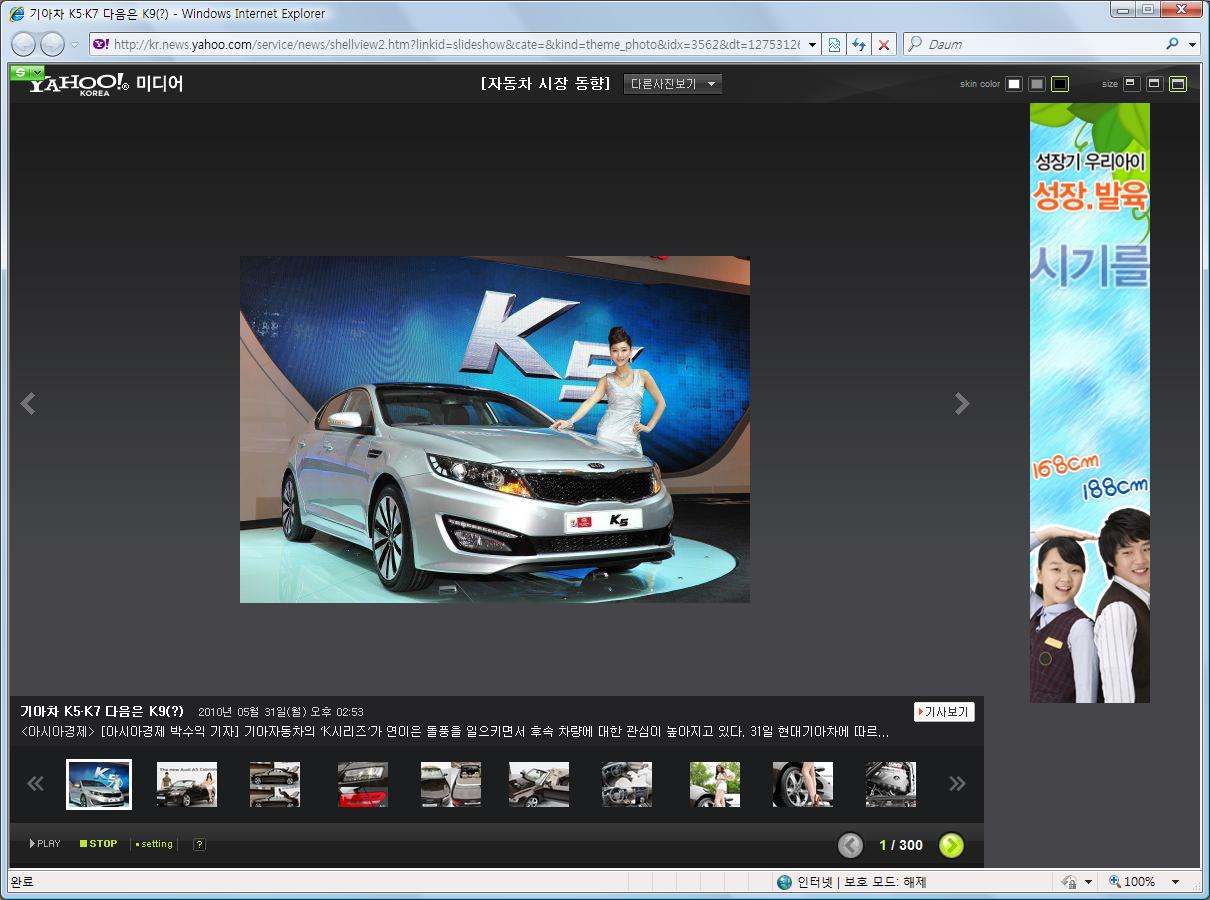Go forward with the browser Forward button
The image size is (1210, 900).
click(52, 44)
